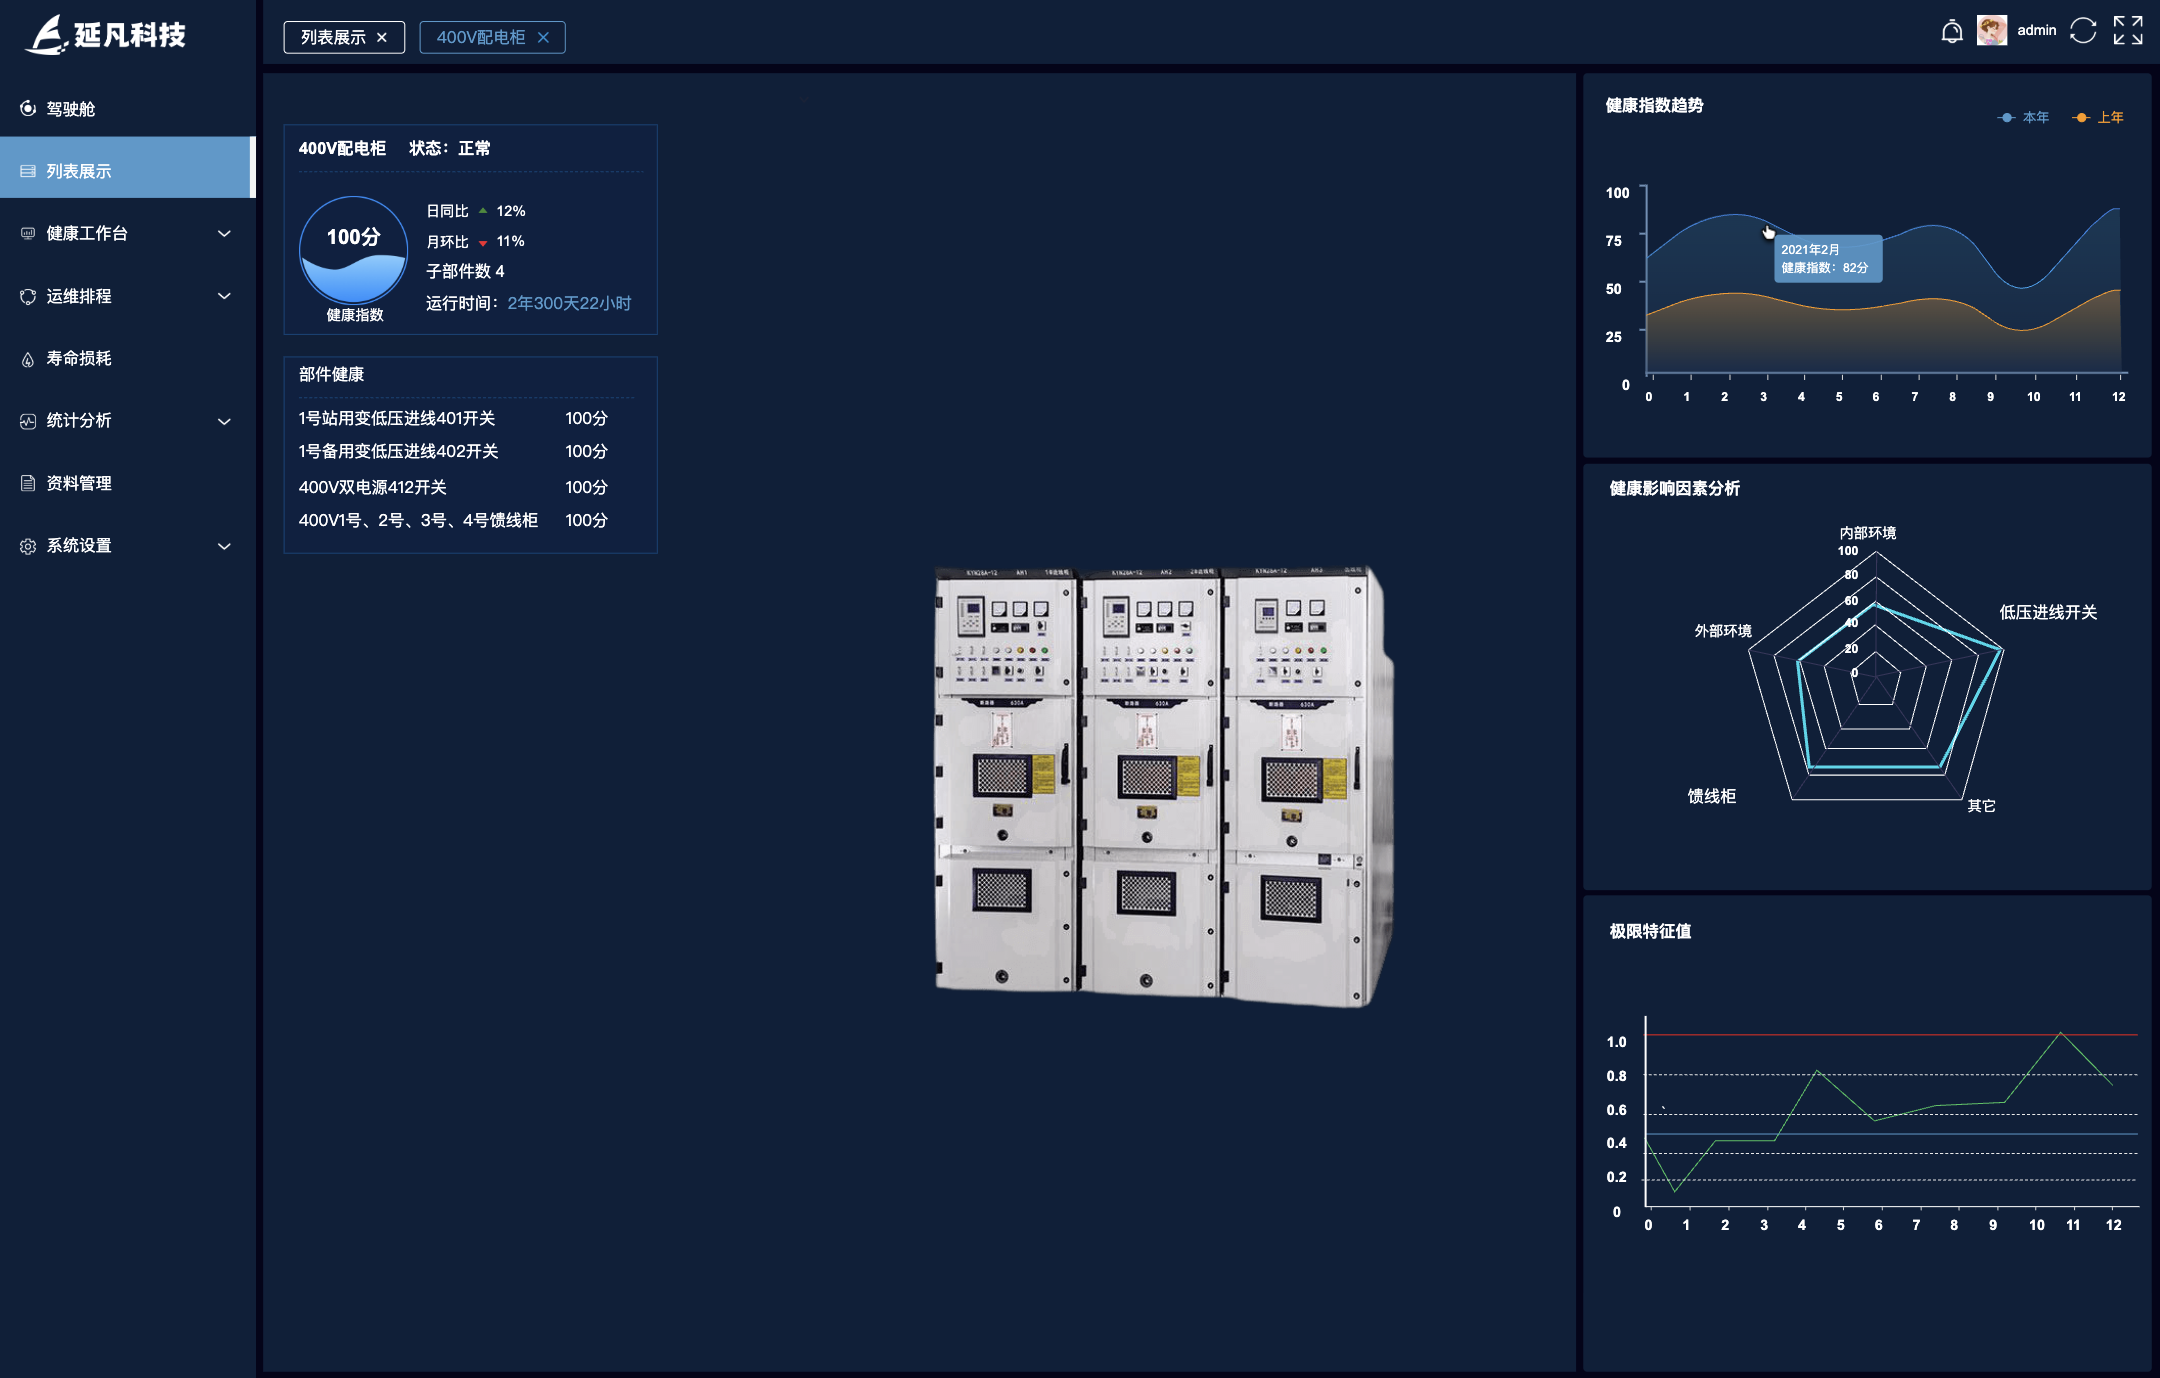The image size is (2160, 1378).
Task: Toggle the 上年 legend series
Action: pos(2099,118)
